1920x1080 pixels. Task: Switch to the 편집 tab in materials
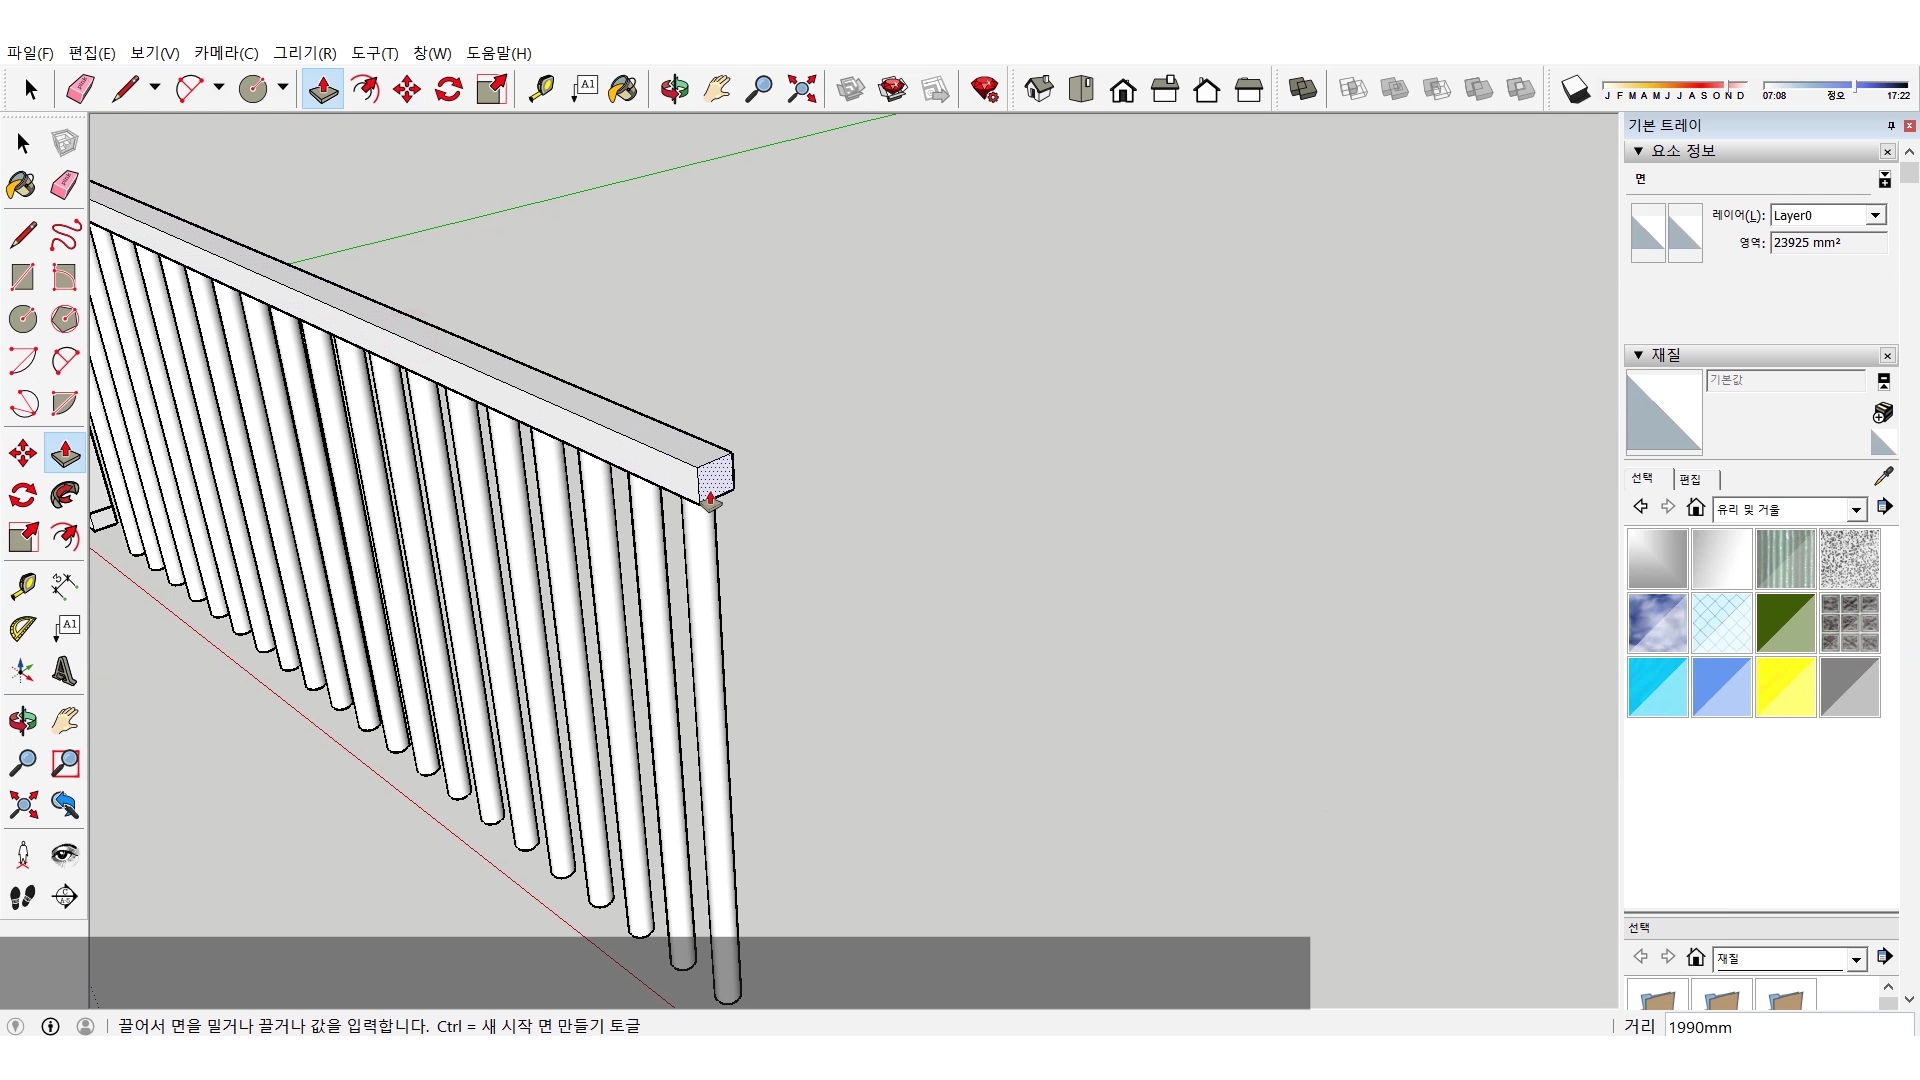pyautogui.click(x=1690, y=479)
